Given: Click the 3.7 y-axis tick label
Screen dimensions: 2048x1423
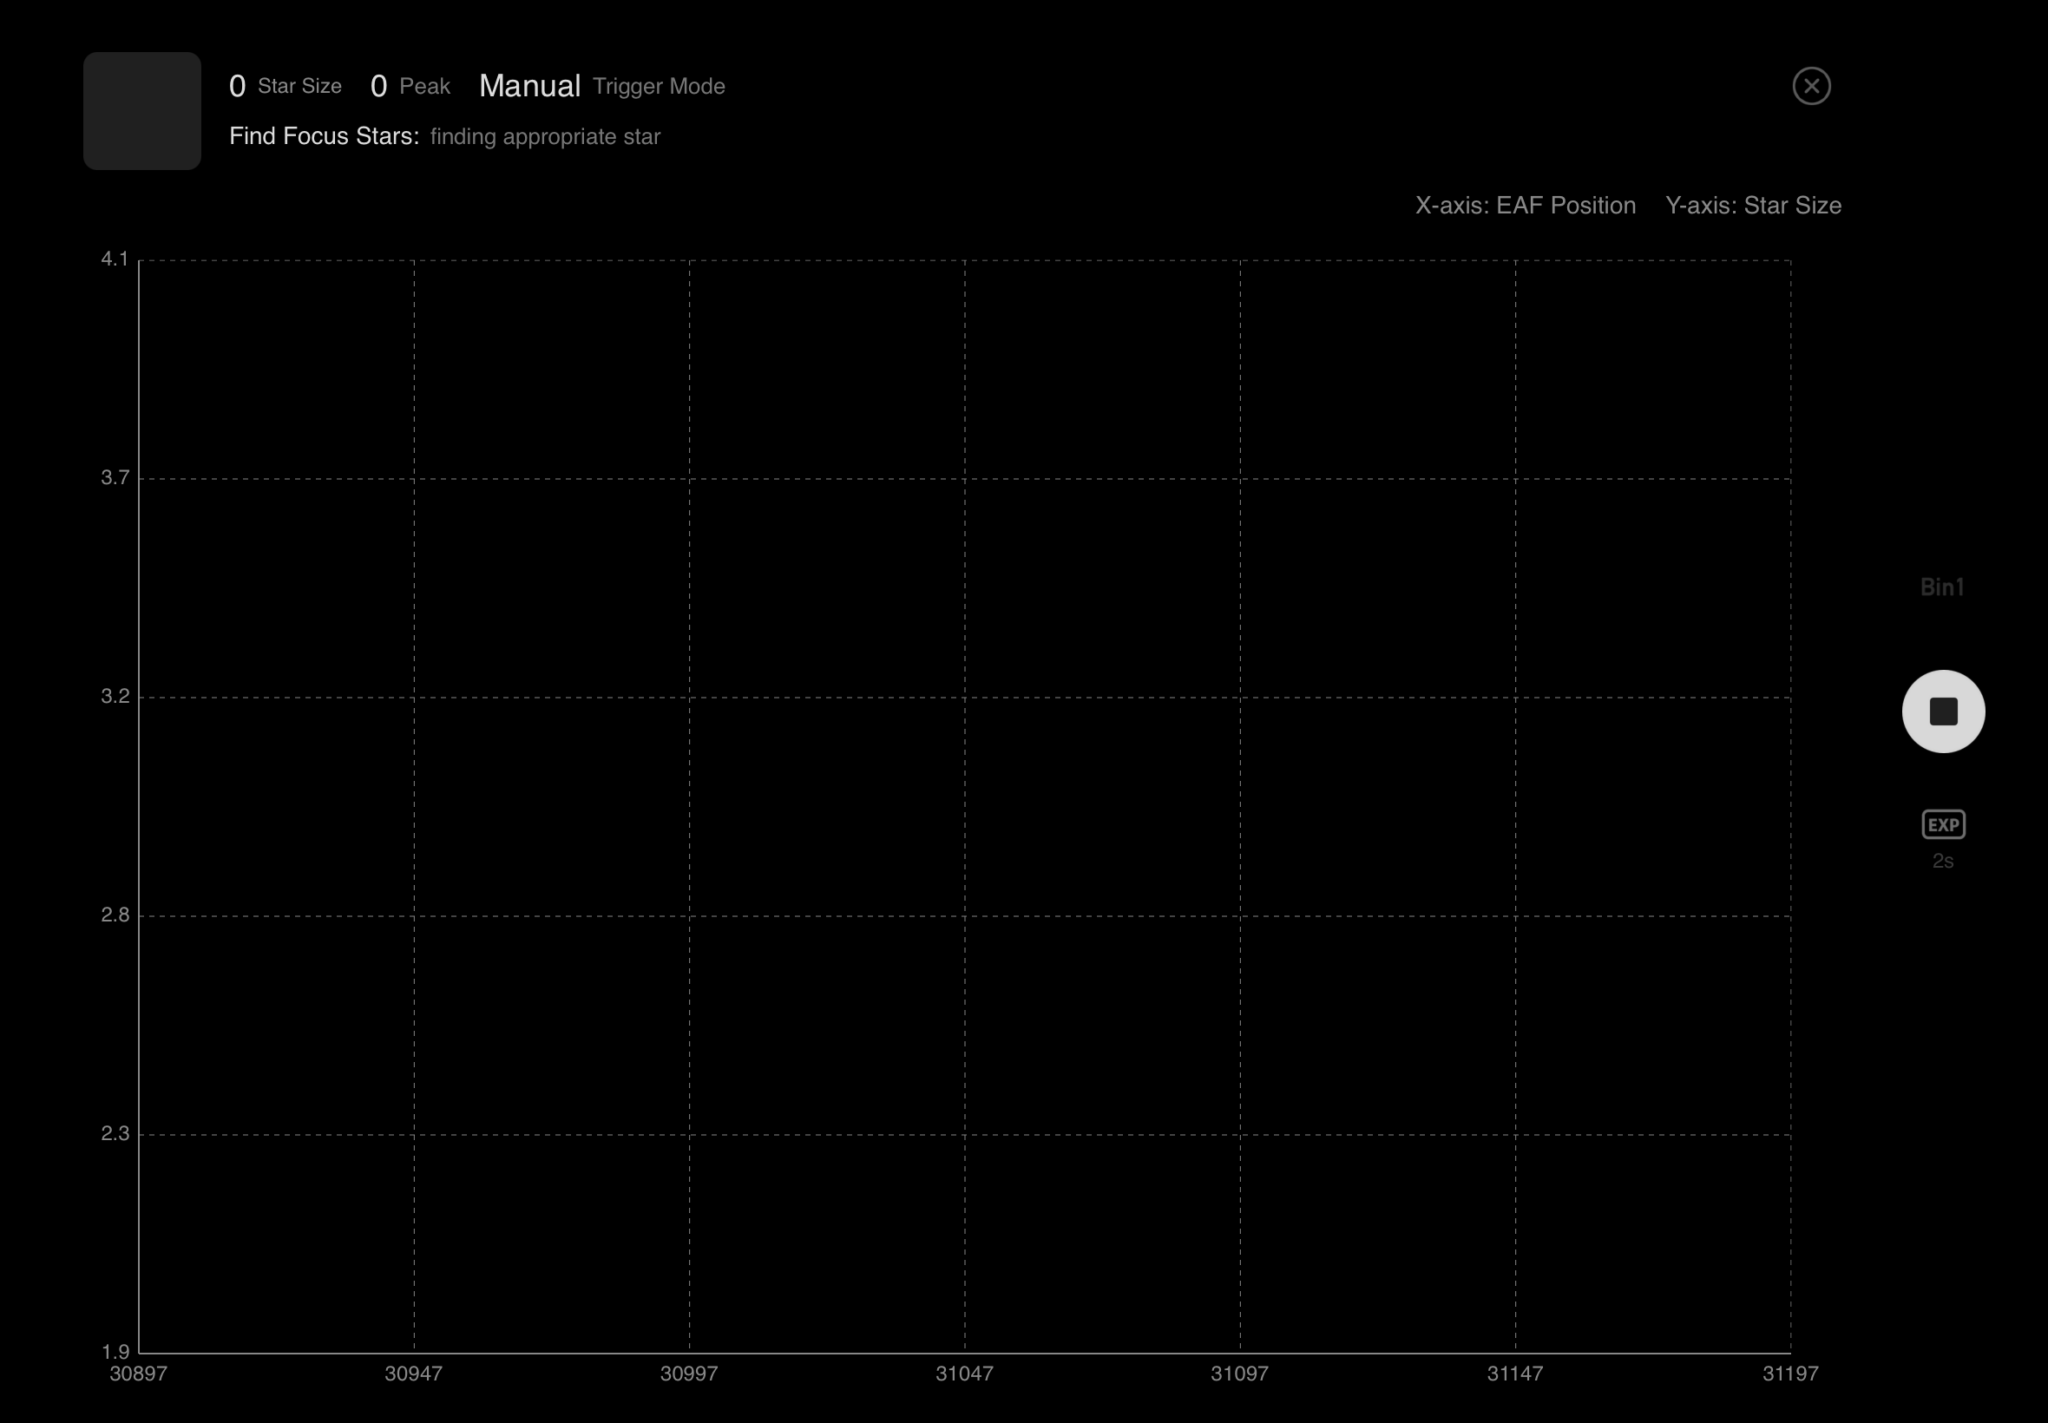Looking at the screenshot, I should [115, 478].
